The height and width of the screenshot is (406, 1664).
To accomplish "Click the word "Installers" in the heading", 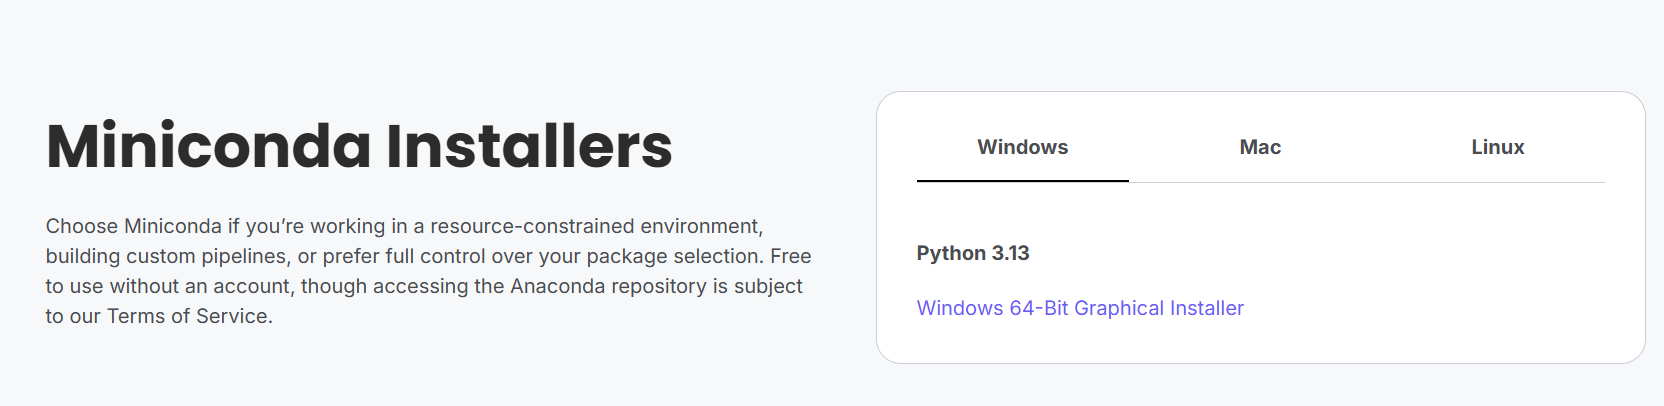I will [x=529, y=146].
